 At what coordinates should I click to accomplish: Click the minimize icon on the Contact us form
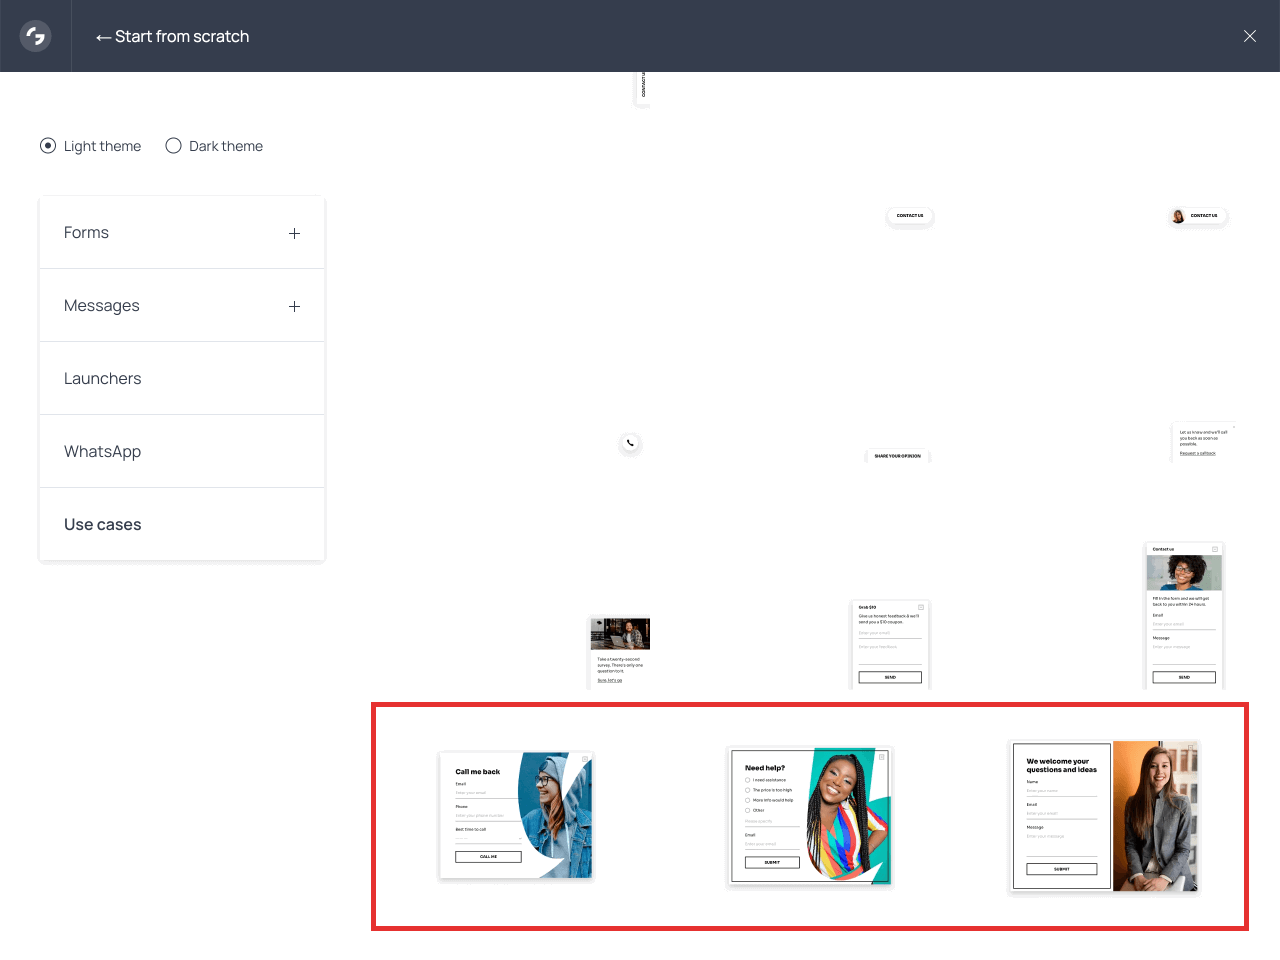coord(1213,548)
